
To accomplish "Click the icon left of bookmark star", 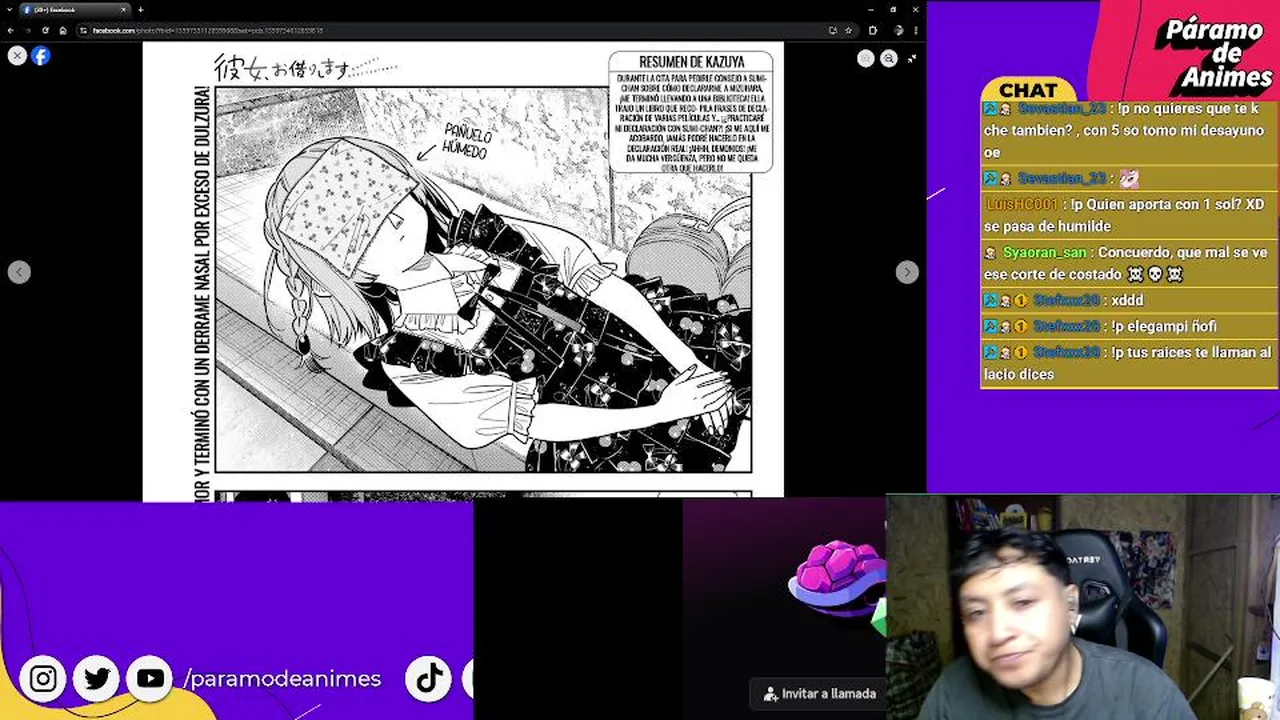I will (x=833, y=30).
